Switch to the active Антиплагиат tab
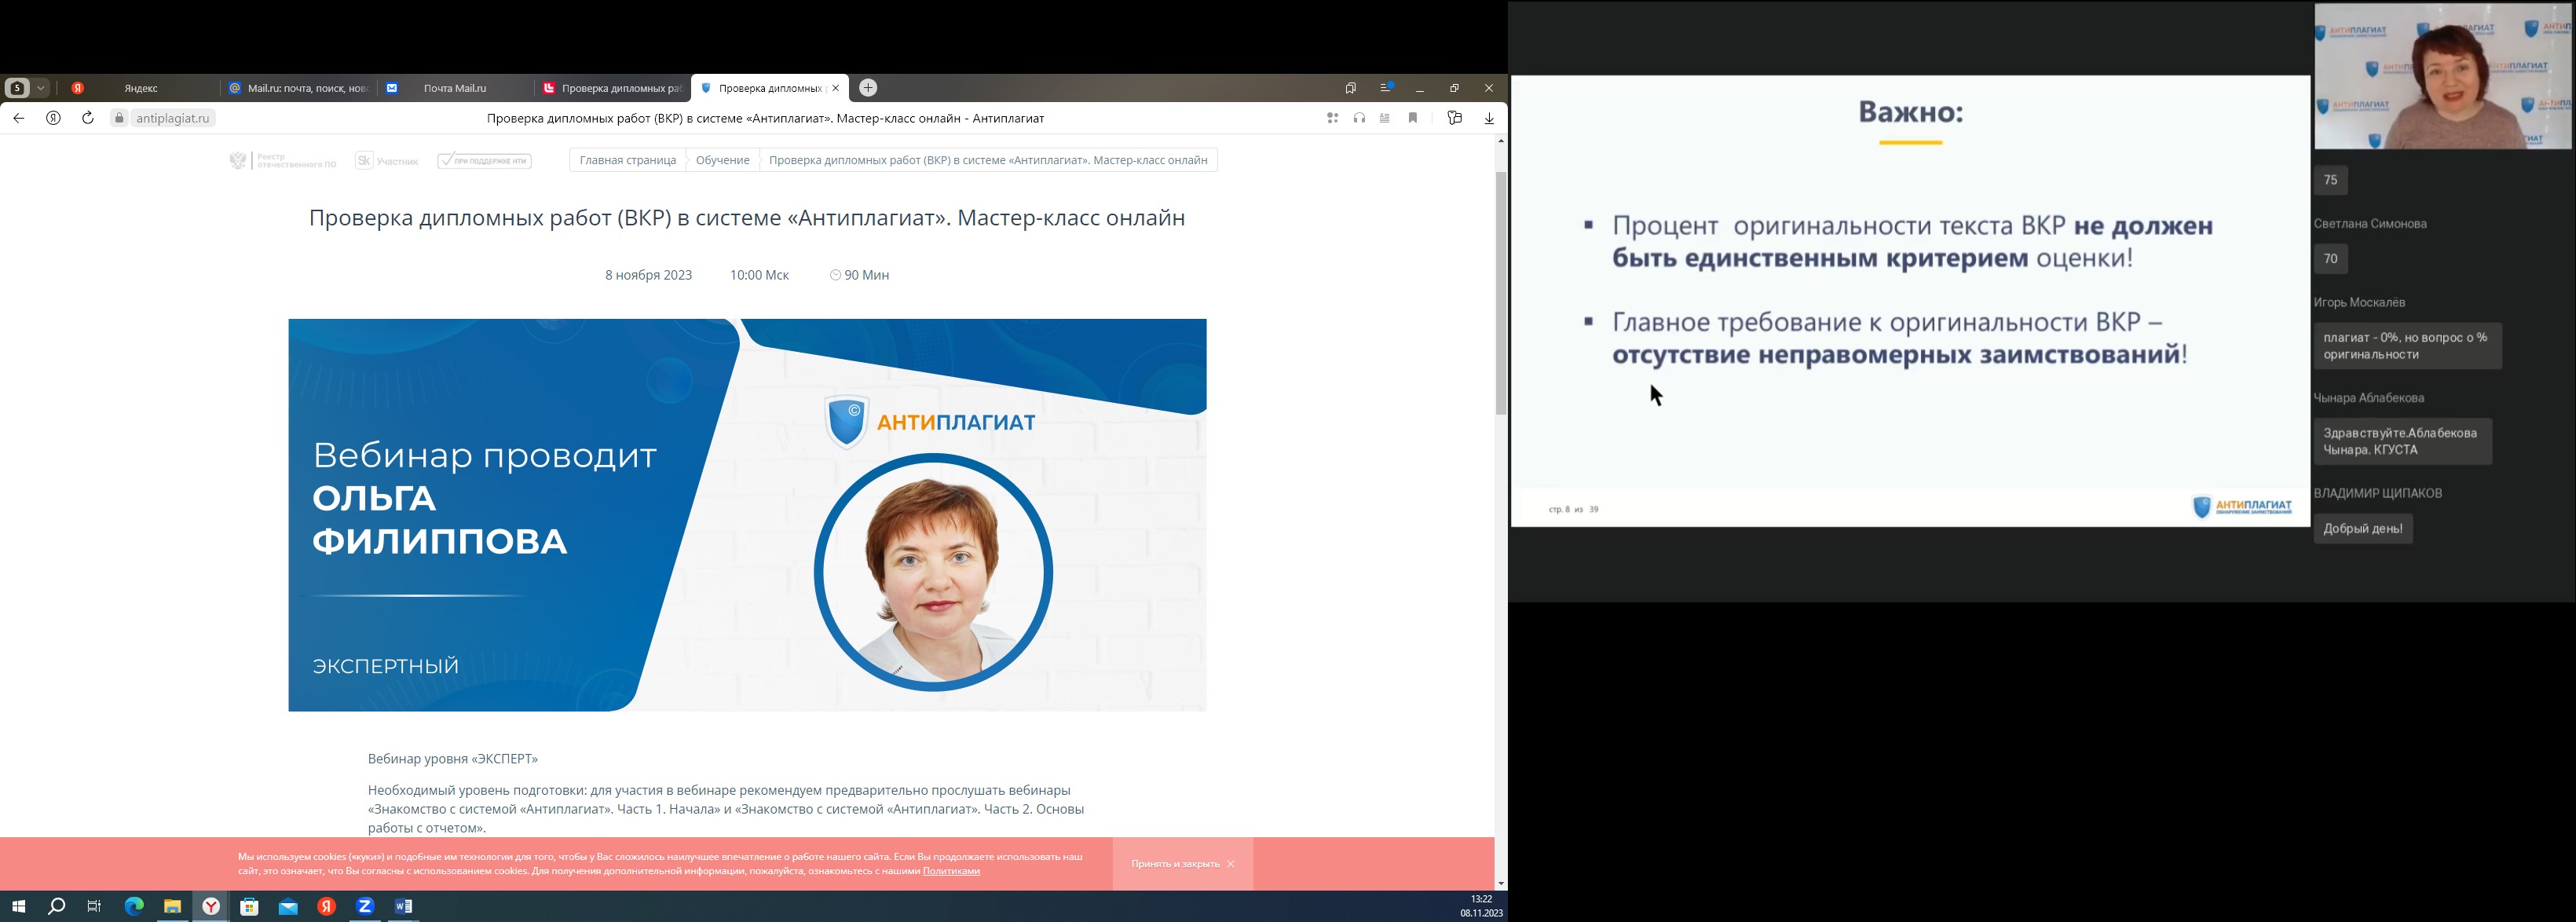This screenshot has width=2576, height=922. (x=770, y=88)
